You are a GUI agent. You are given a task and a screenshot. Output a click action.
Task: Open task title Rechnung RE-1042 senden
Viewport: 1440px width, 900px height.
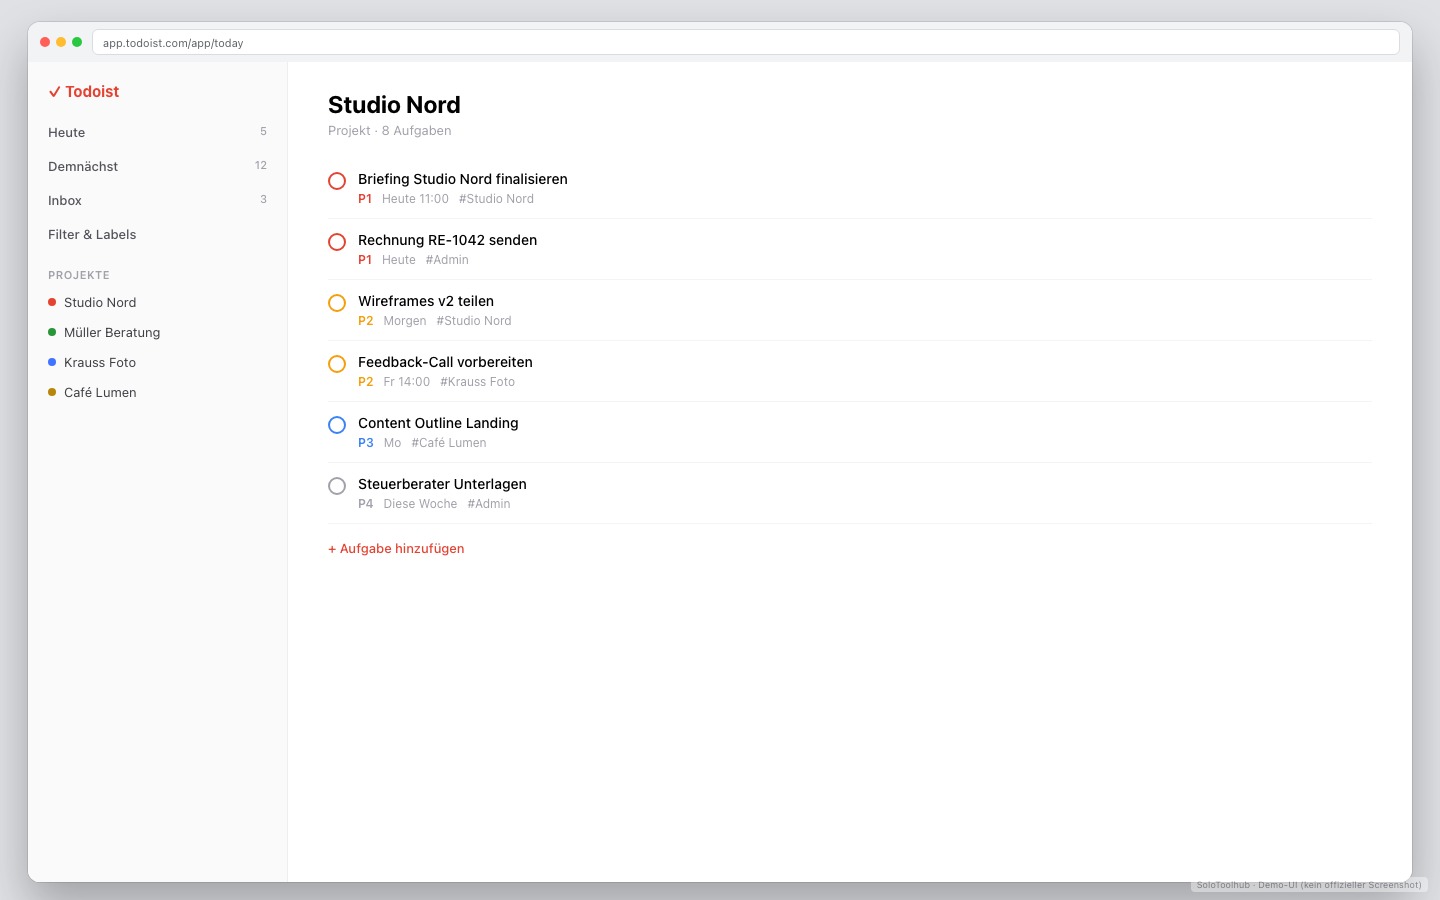click(448, 240)
